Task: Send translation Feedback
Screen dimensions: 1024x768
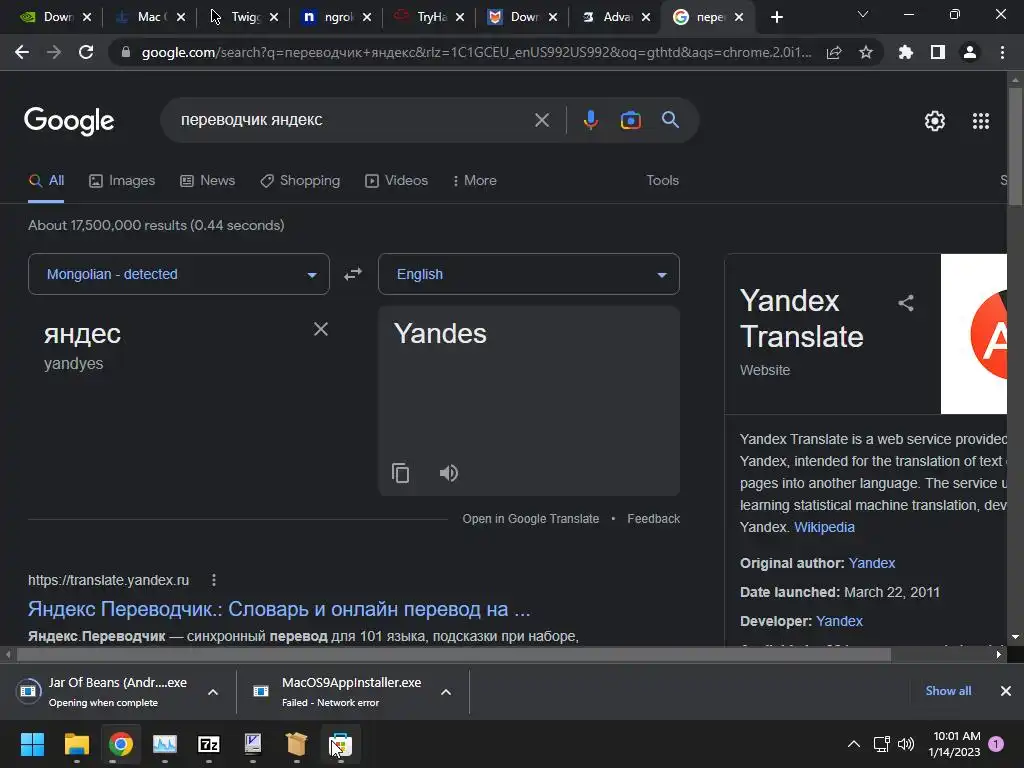Action: [x=653, y=519]
